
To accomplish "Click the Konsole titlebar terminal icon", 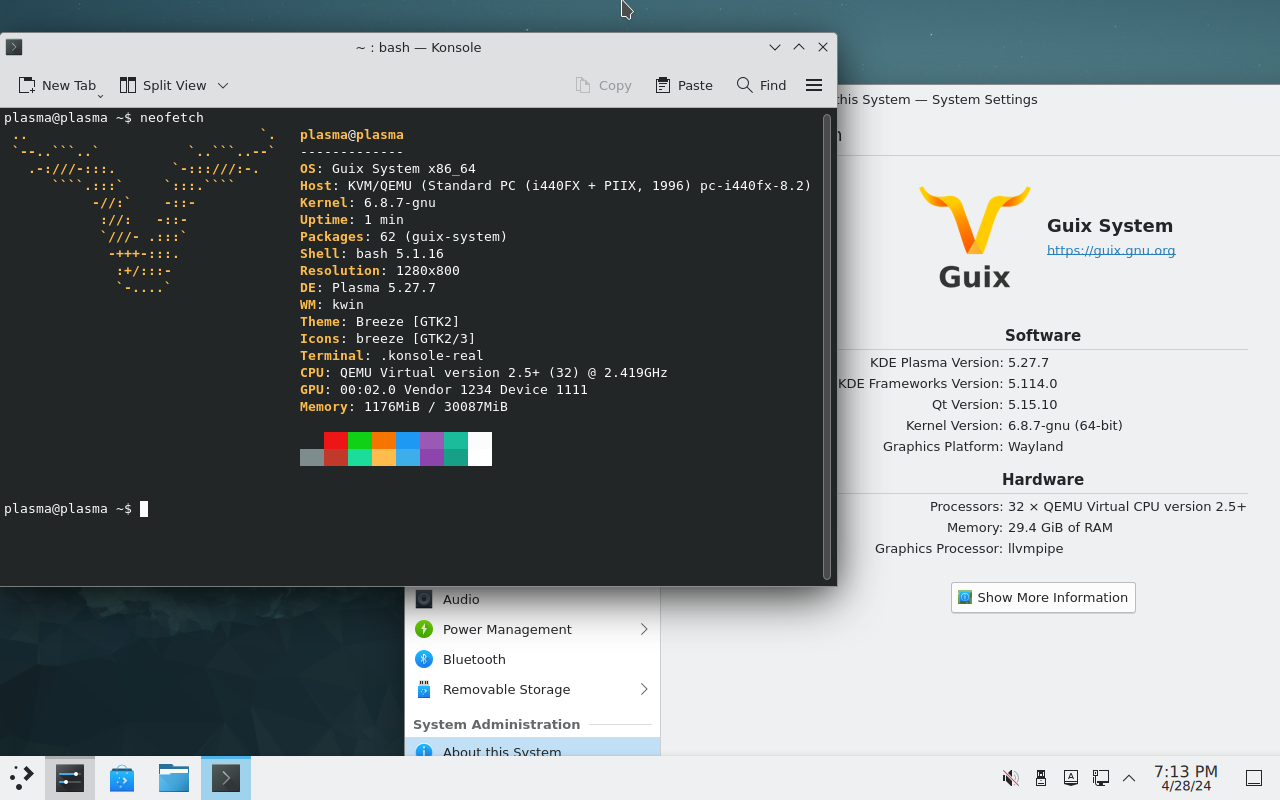I will (x=14, y=47).
